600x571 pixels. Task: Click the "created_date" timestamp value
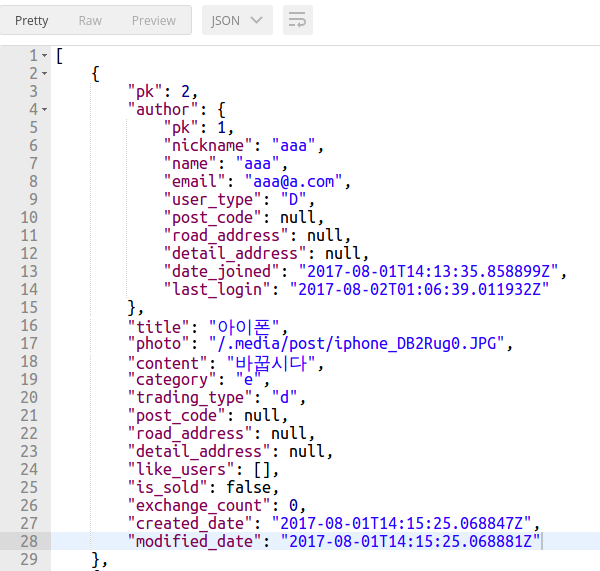401,524
